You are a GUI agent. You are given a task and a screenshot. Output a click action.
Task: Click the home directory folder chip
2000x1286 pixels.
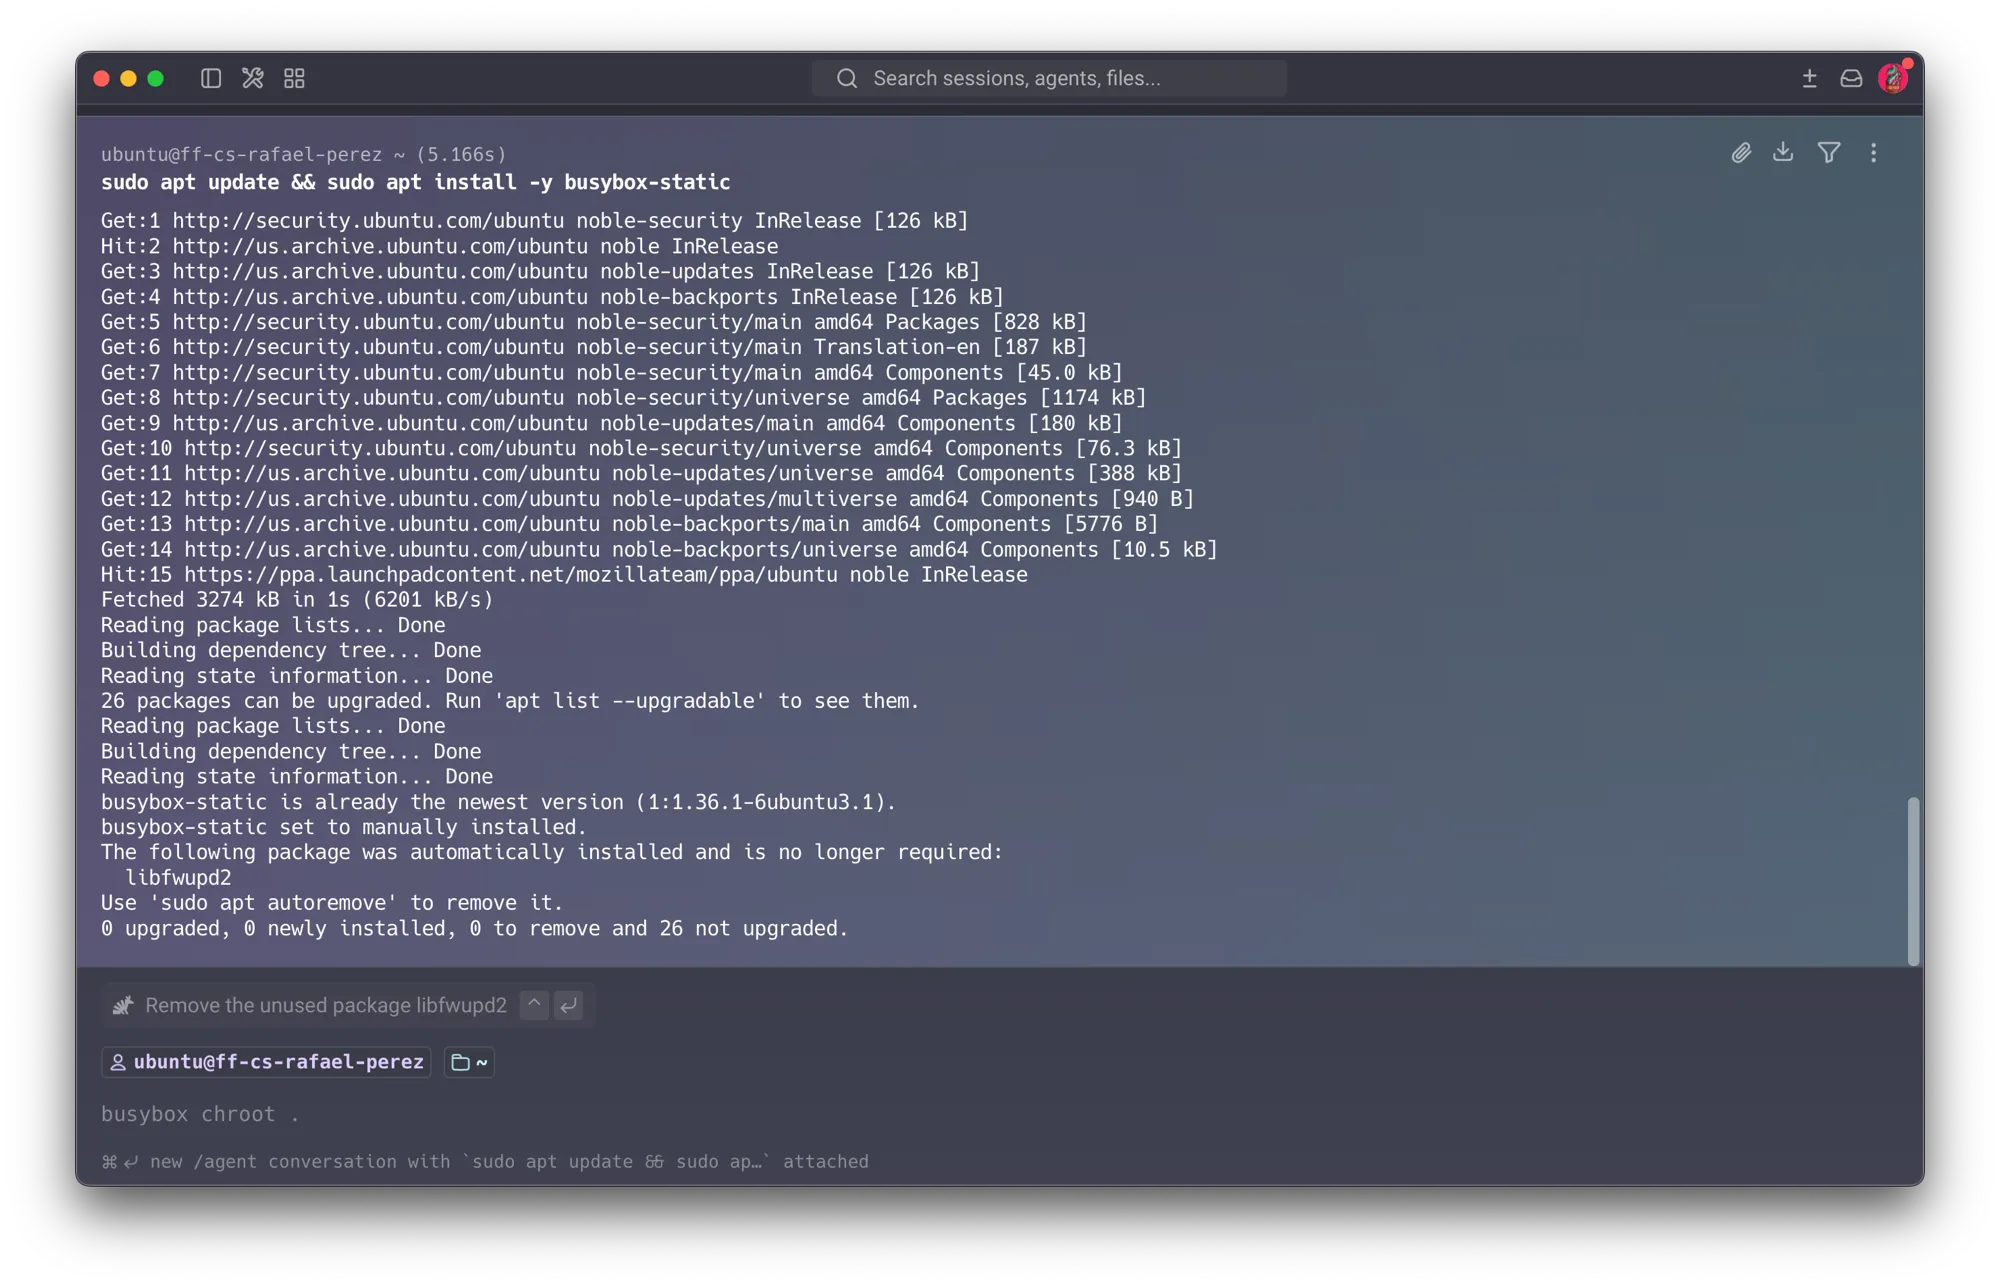tap(469, 1062)
